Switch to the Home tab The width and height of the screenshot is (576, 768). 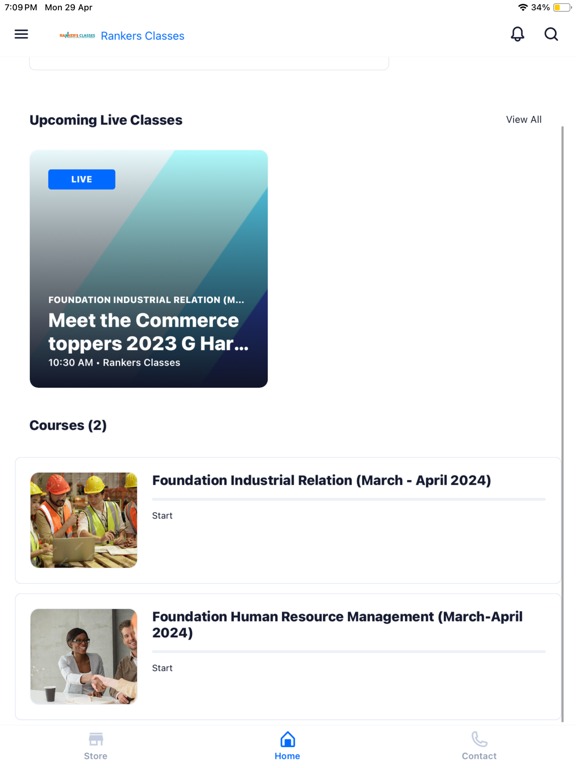click(x=288, y=746)
